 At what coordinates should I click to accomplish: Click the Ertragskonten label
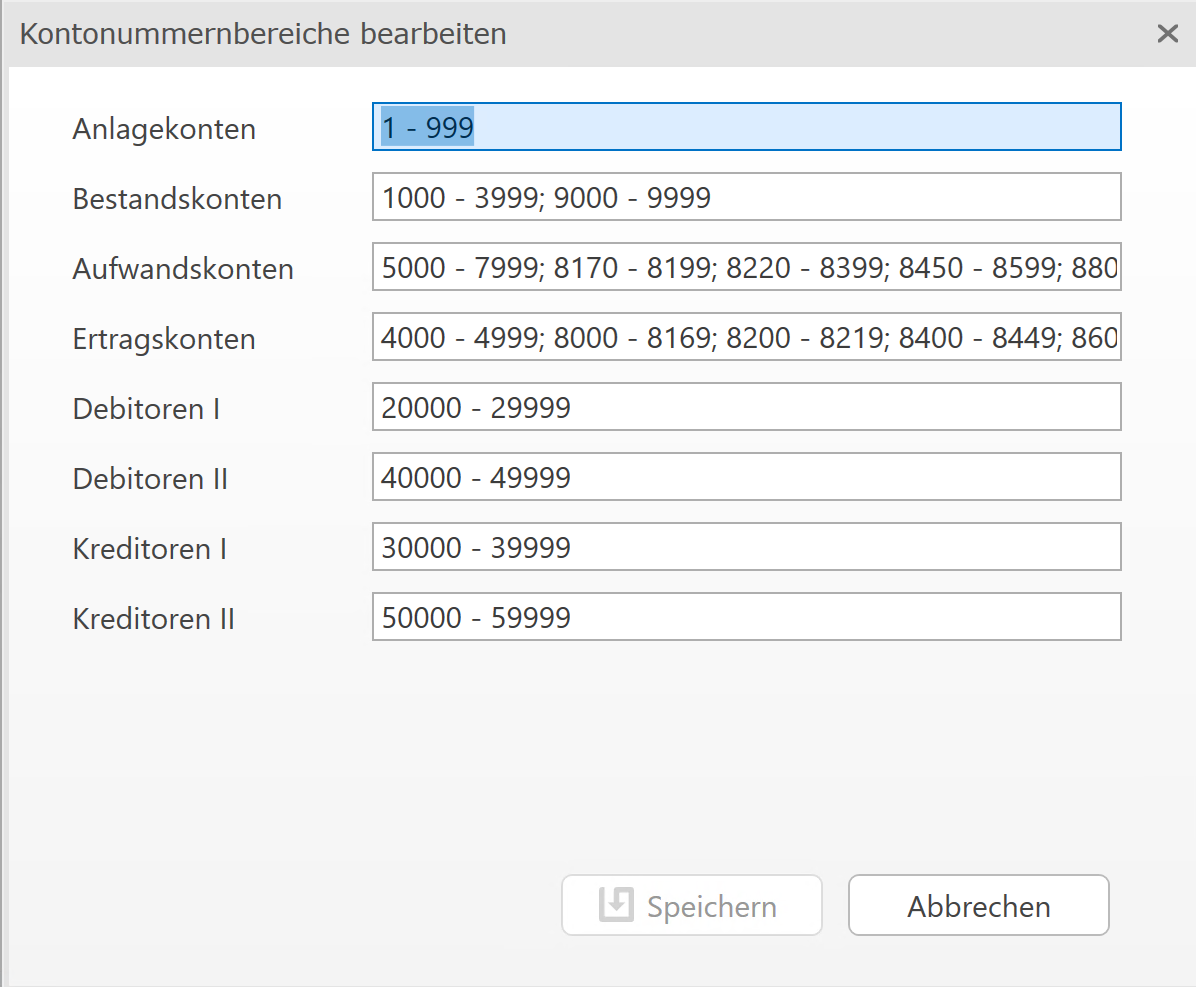[164, 339]
